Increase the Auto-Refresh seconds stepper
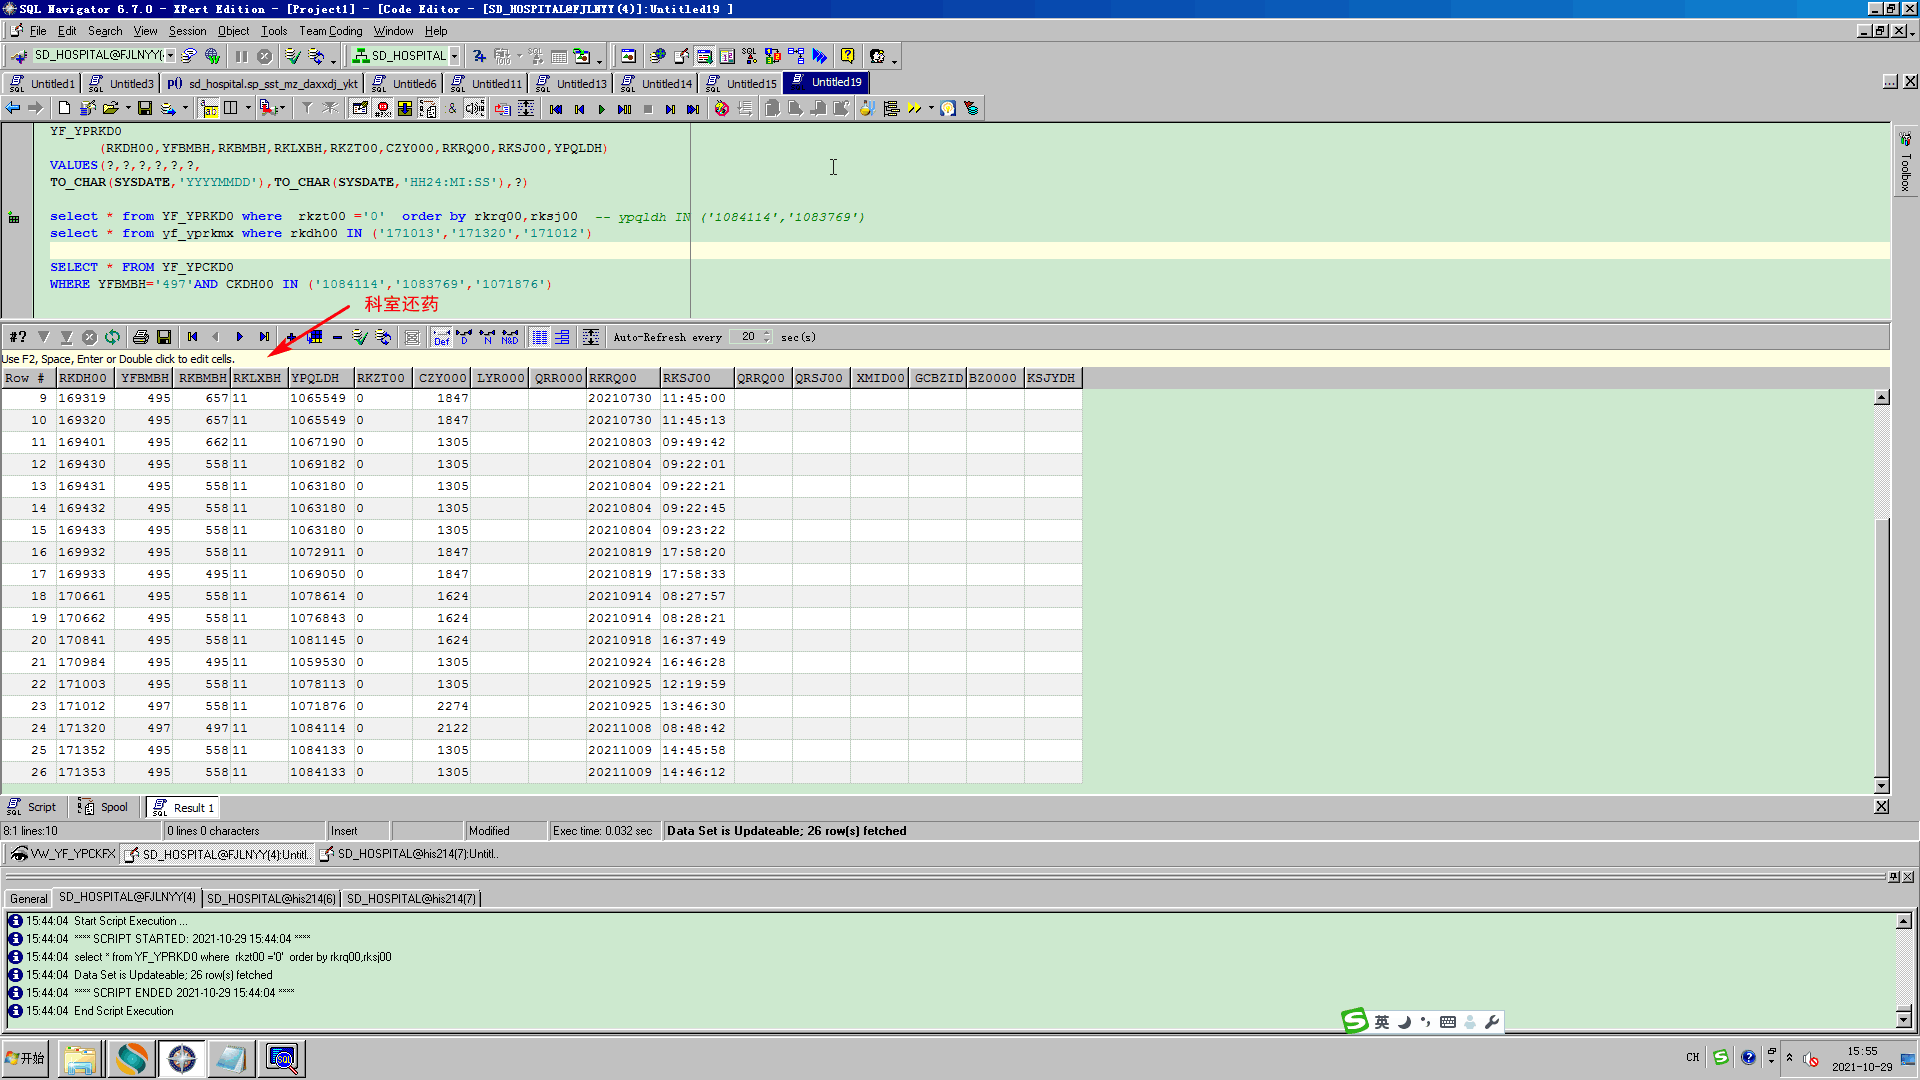The height and width of the screenshot is (1080, 1920). [767, 333]
